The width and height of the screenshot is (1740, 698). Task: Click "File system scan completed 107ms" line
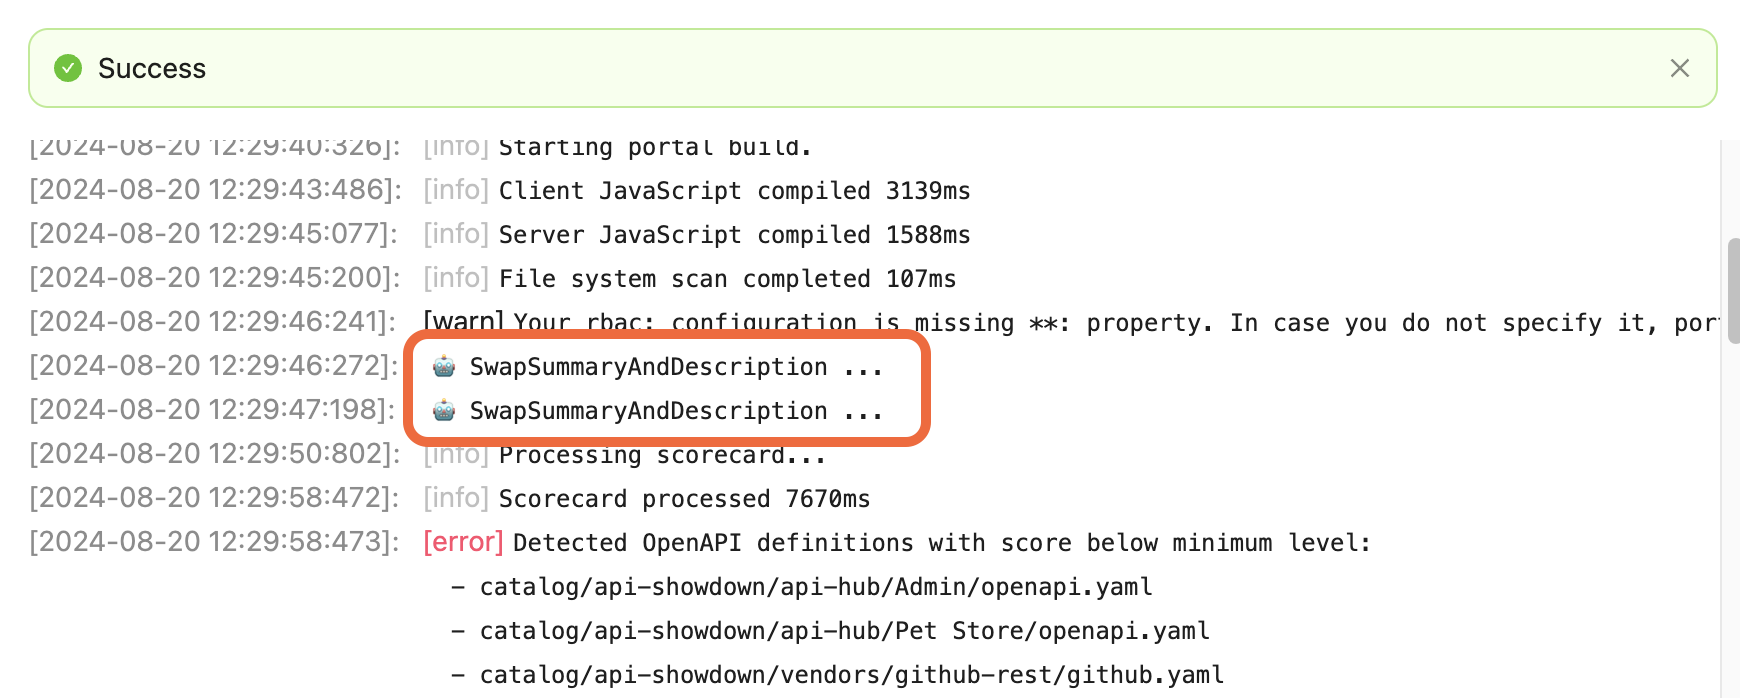pyautogui.click(x=728, y=278)
